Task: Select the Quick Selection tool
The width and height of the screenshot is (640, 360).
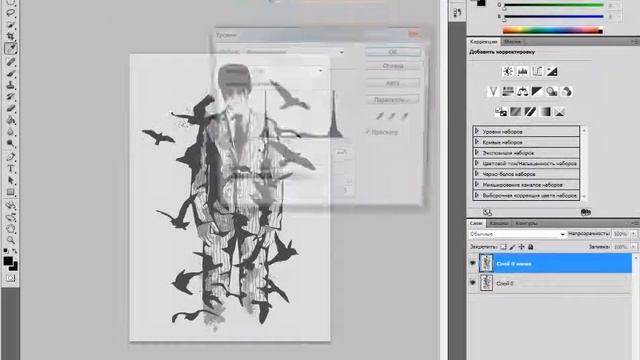Action: pyautogui.click(x=11, y=24)
